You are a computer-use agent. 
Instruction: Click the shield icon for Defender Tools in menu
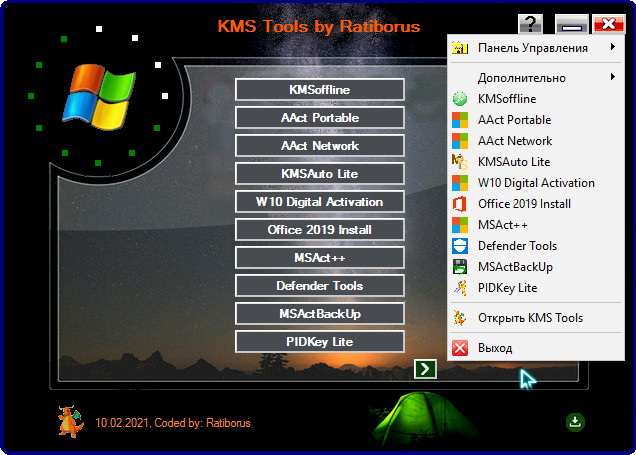click(x=460, y=246)
